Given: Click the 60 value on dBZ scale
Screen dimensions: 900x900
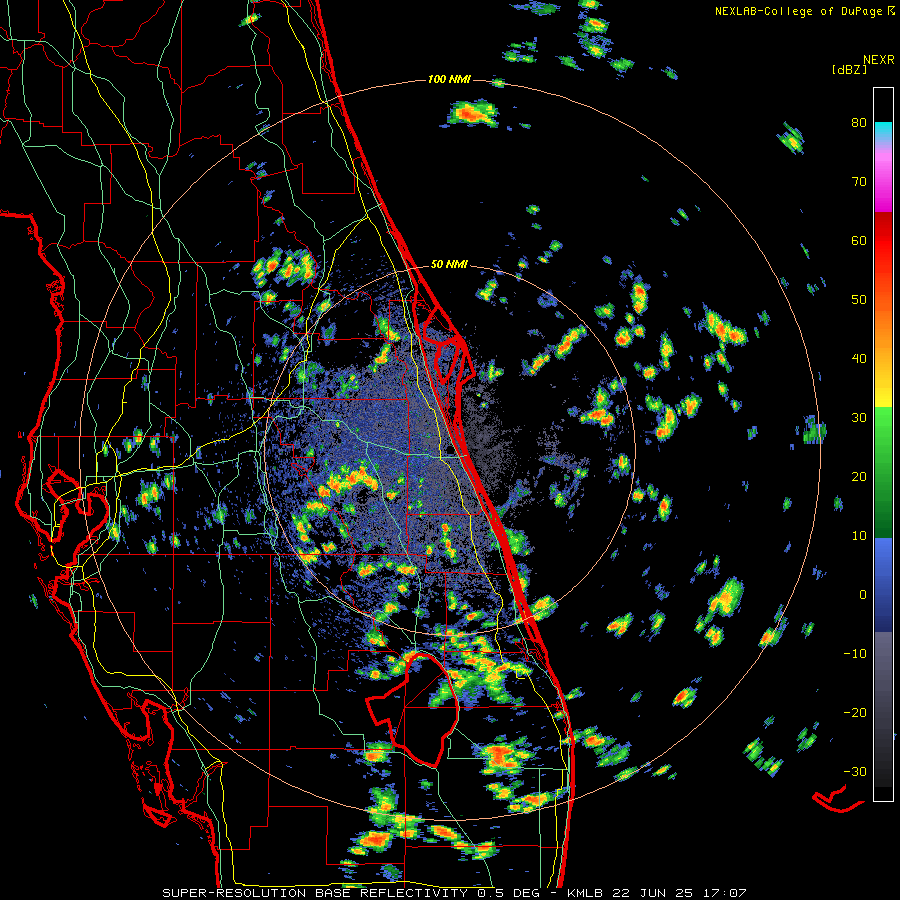Looking at the screenshot, I should click(859, 240).
